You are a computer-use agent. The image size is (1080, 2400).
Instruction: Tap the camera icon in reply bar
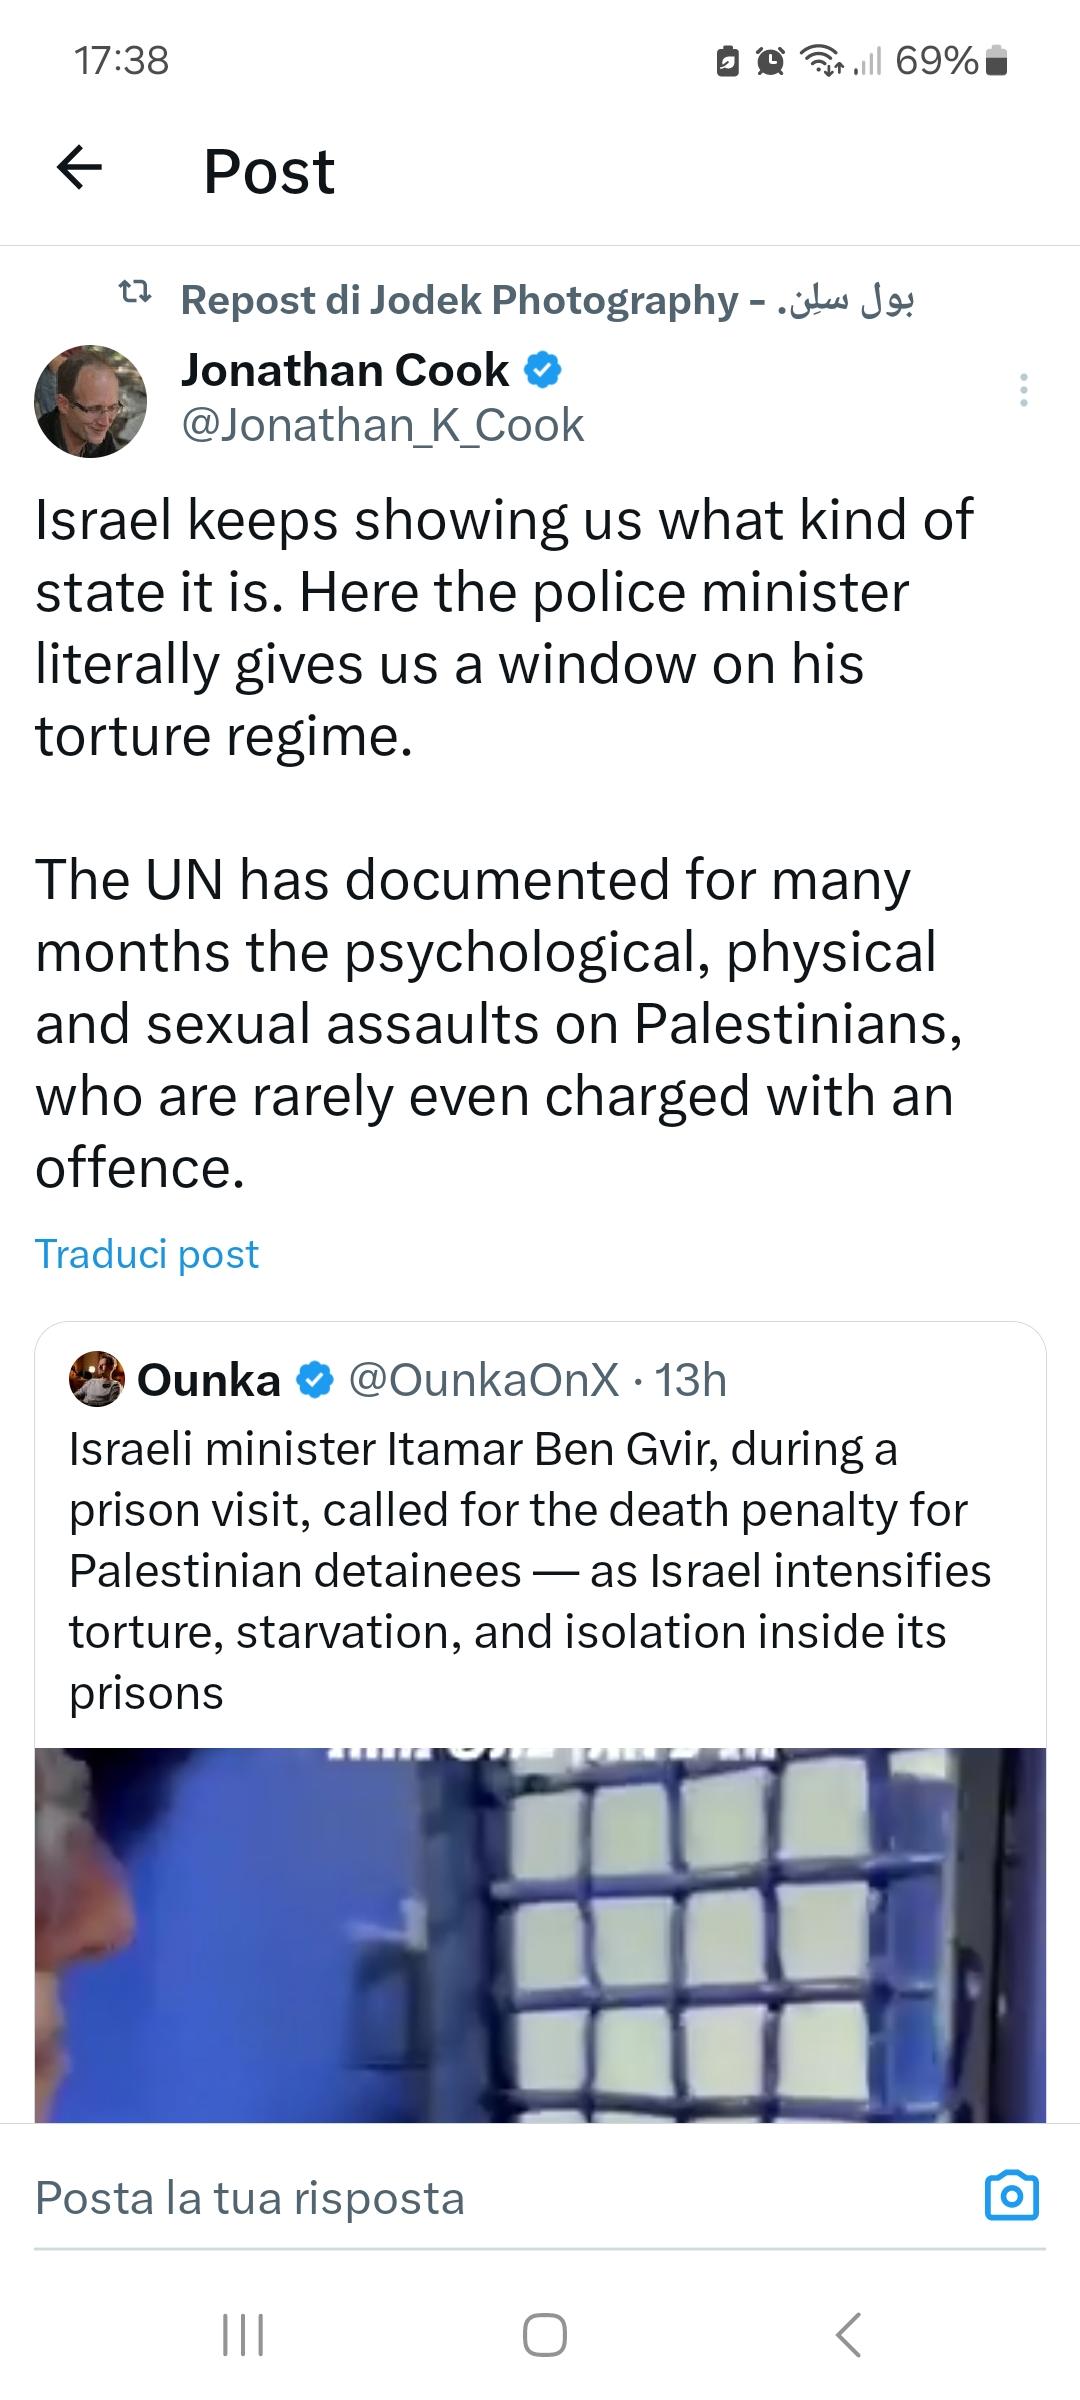(x=1012, y=2196)
